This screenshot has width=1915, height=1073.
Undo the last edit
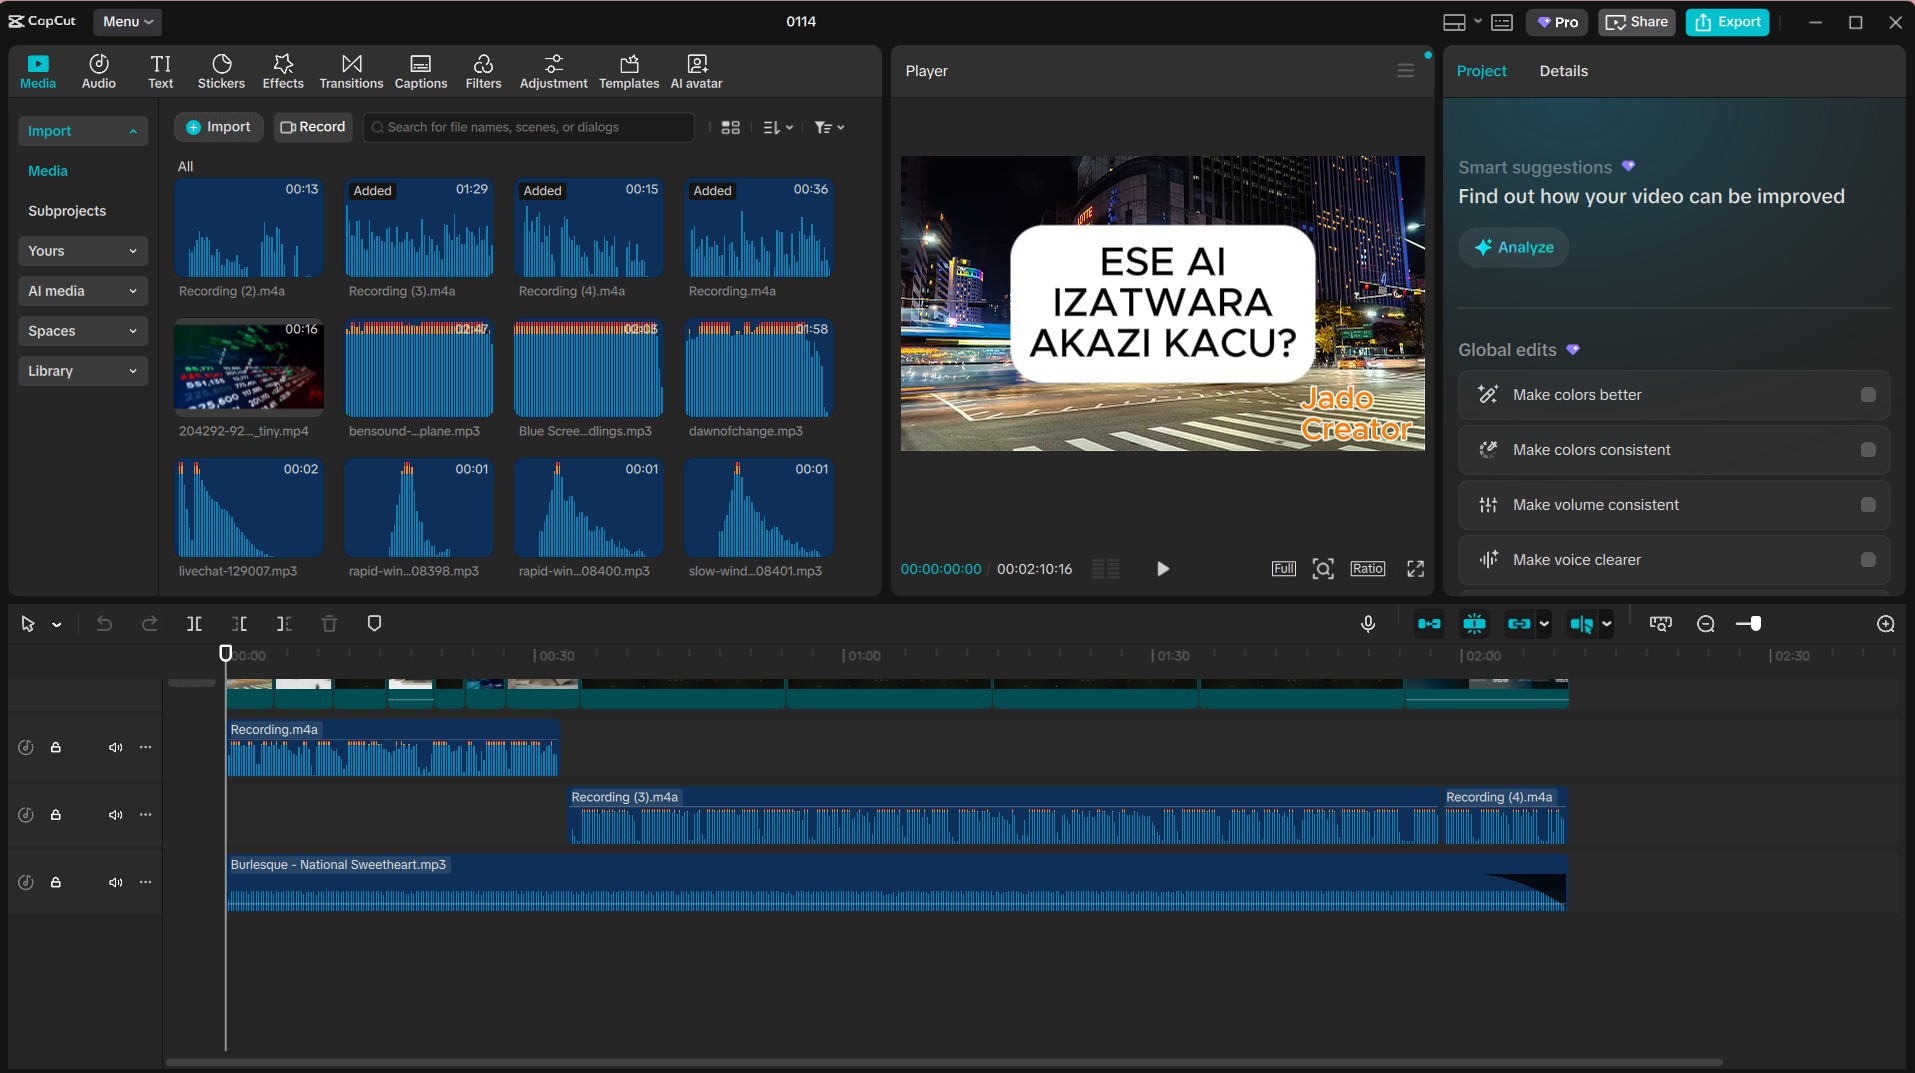pos(104,623)
